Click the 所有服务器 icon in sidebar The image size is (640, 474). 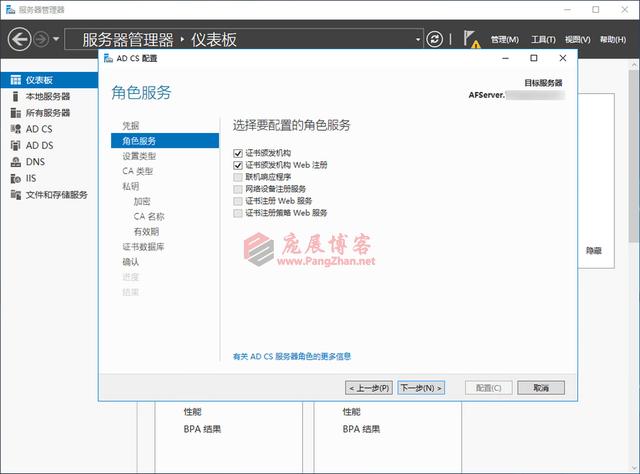16,113
